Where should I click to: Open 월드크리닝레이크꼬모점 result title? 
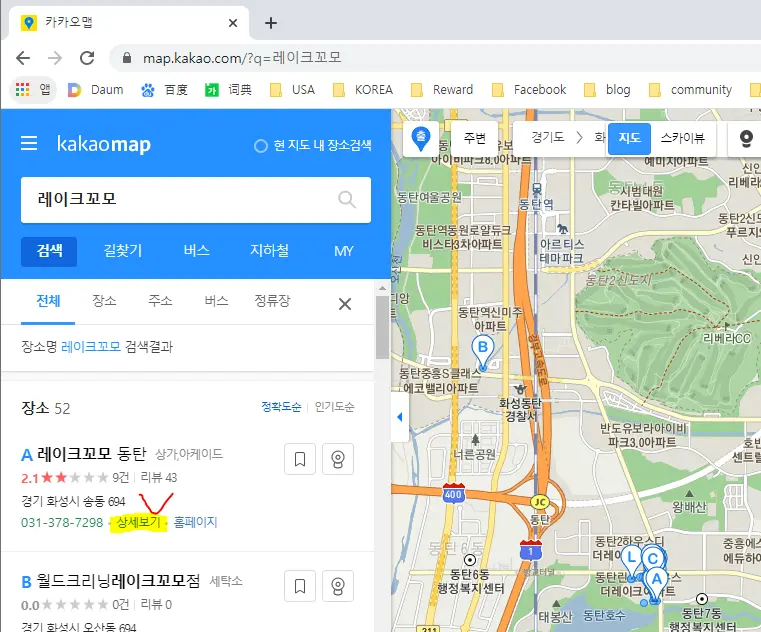coord(118,581)
